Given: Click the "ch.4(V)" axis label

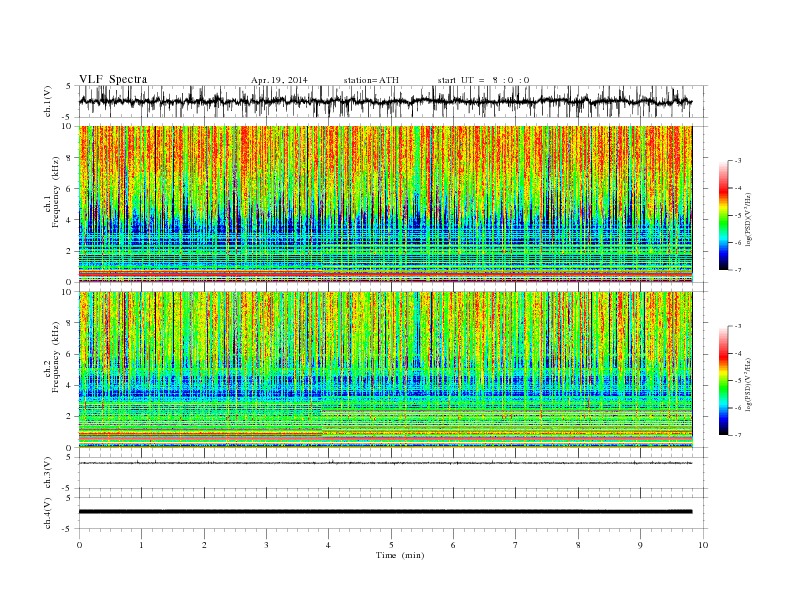Looking at the screenshot, I should (48, 513).
